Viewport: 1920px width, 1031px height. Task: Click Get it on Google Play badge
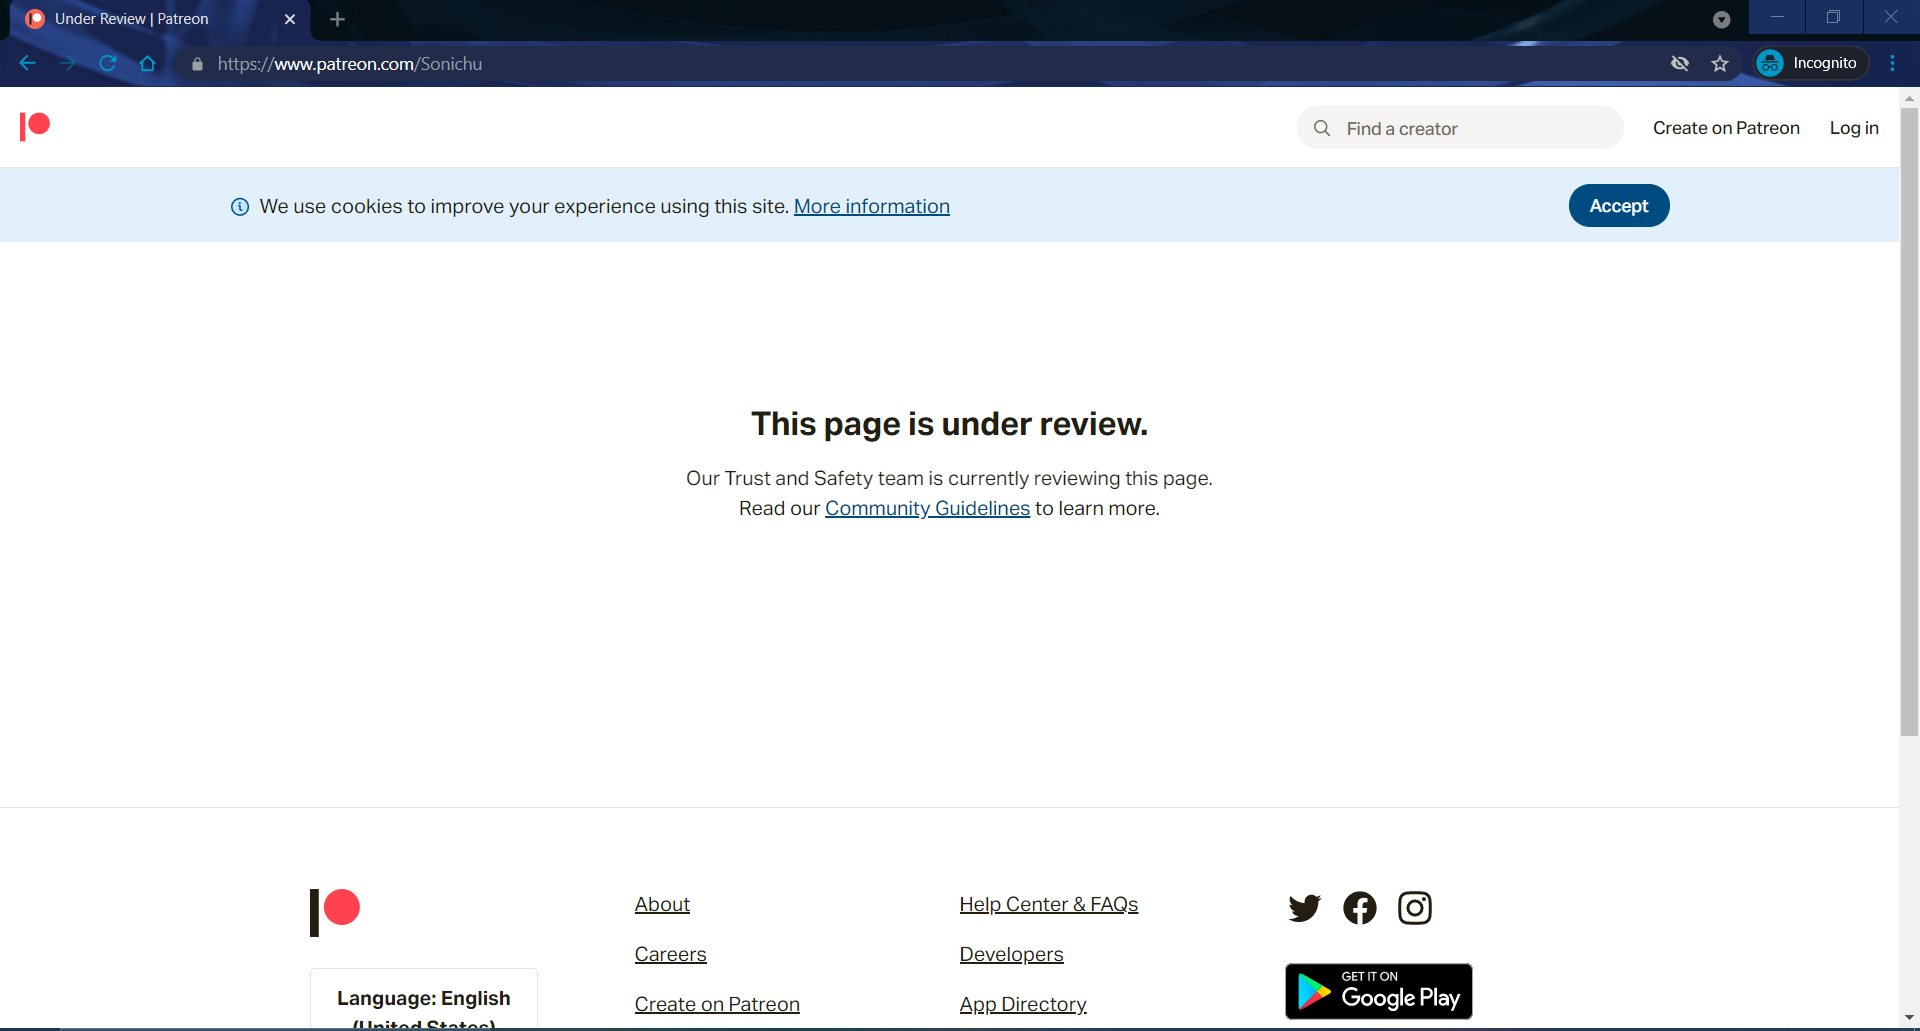point(1379,991)
